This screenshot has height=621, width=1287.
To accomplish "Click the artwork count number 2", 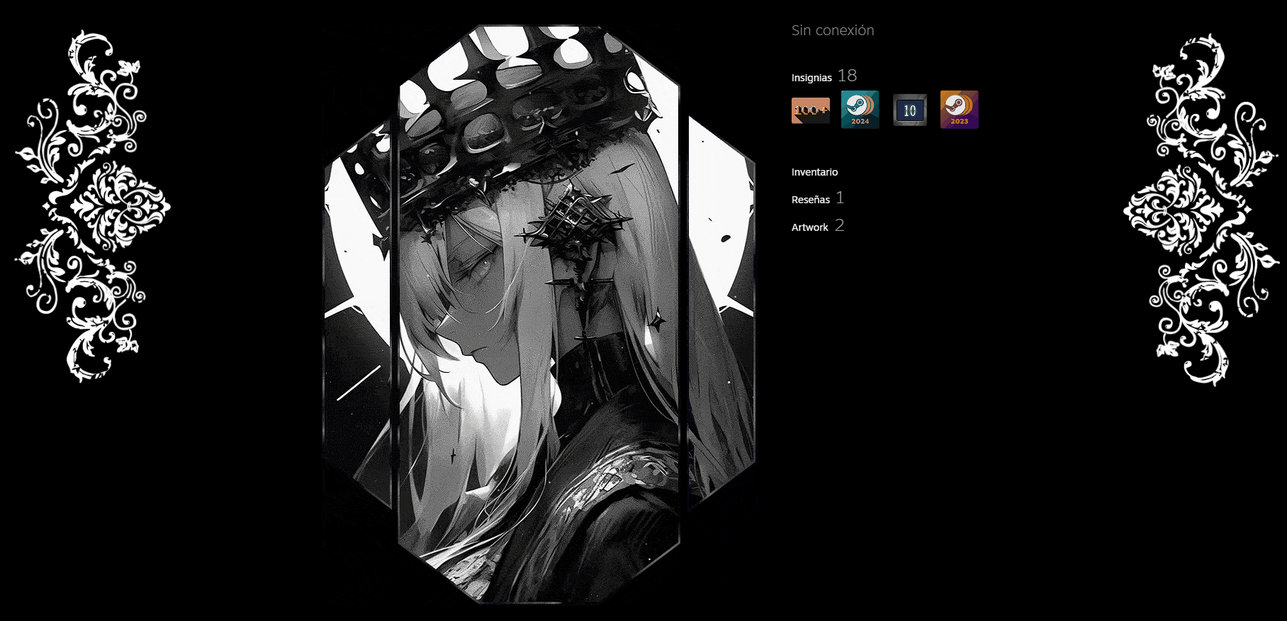I will coord(839,226).
